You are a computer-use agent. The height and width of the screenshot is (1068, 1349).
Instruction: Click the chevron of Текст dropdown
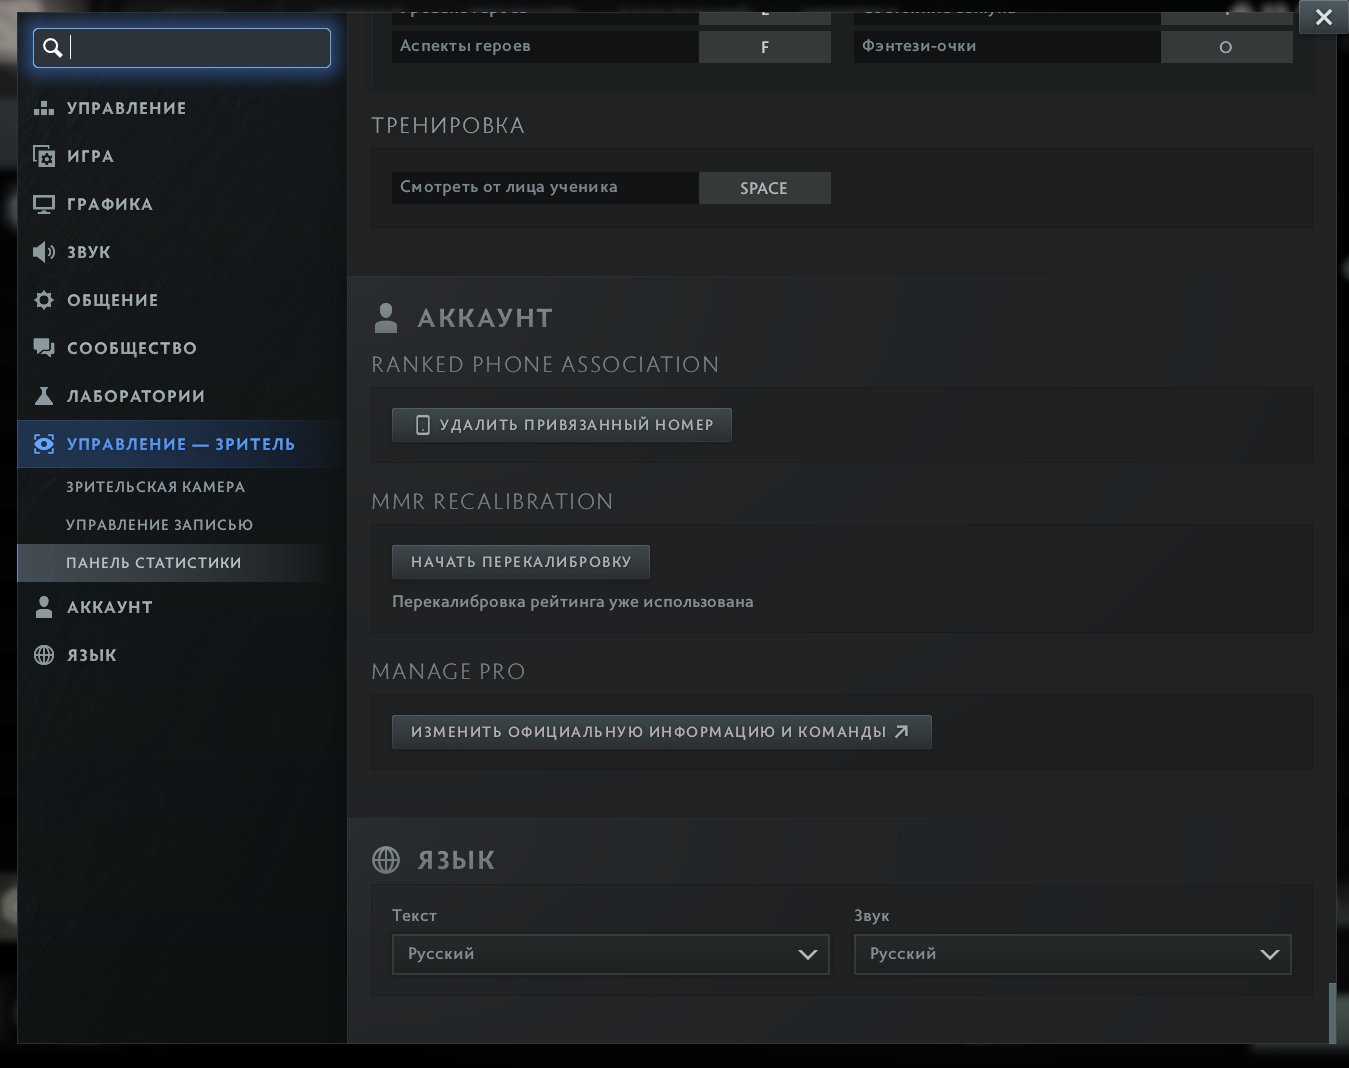point(808,955)
